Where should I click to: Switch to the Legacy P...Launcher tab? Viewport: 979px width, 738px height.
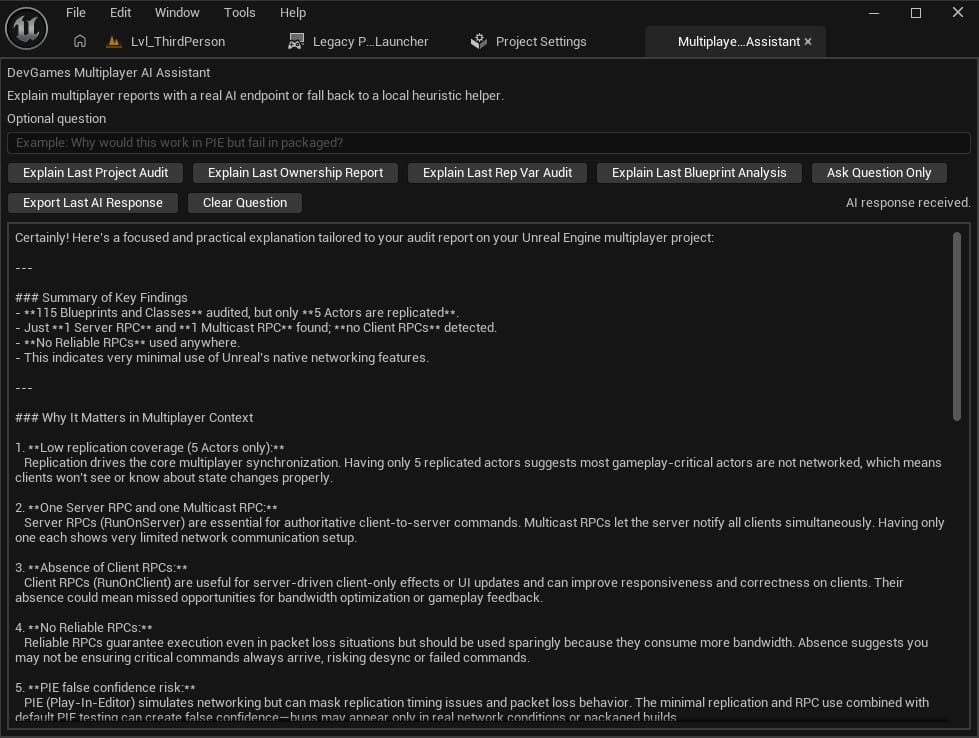[x=370, y=41]
